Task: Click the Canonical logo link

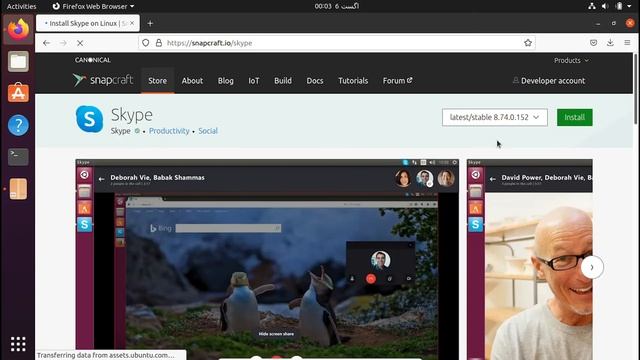Action: (x=93, y=60)
